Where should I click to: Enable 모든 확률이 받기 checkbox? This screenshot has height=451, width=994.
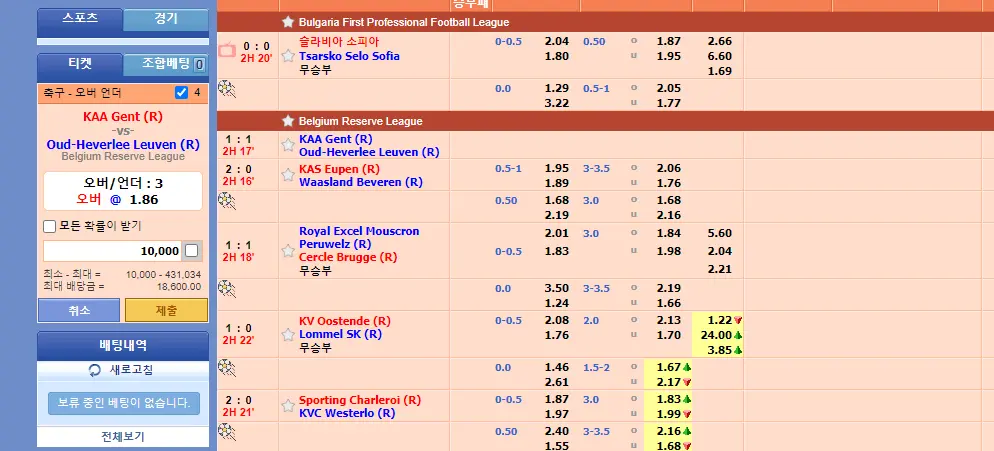(x=49, y=226)
